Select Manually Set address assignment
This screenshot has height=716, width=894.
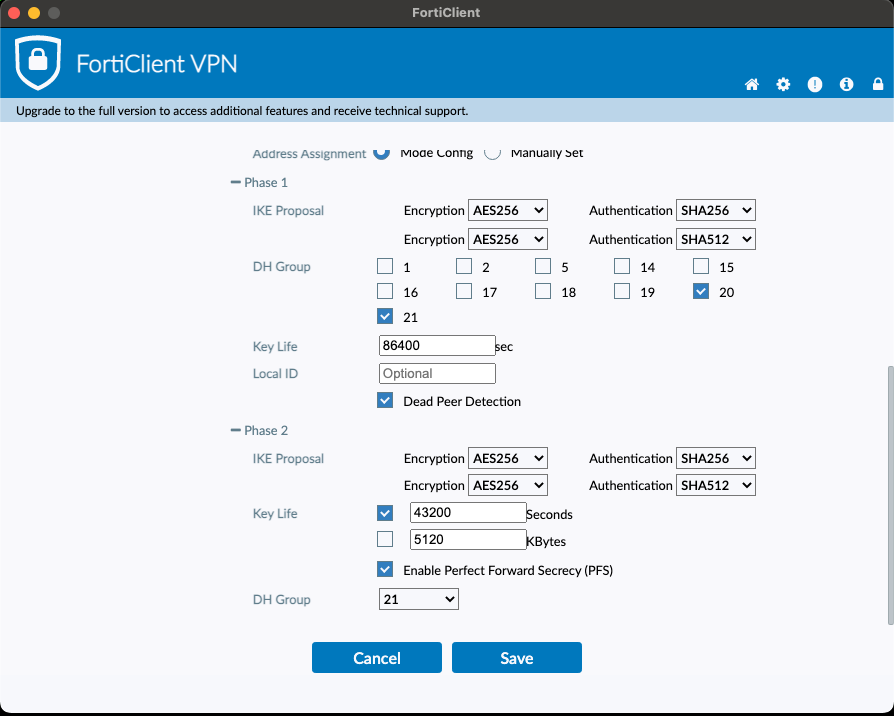coord(493,152)
